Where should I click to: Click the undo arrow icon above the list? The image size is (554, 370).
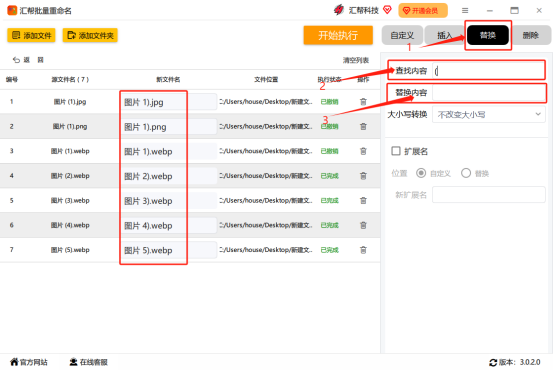16,60
